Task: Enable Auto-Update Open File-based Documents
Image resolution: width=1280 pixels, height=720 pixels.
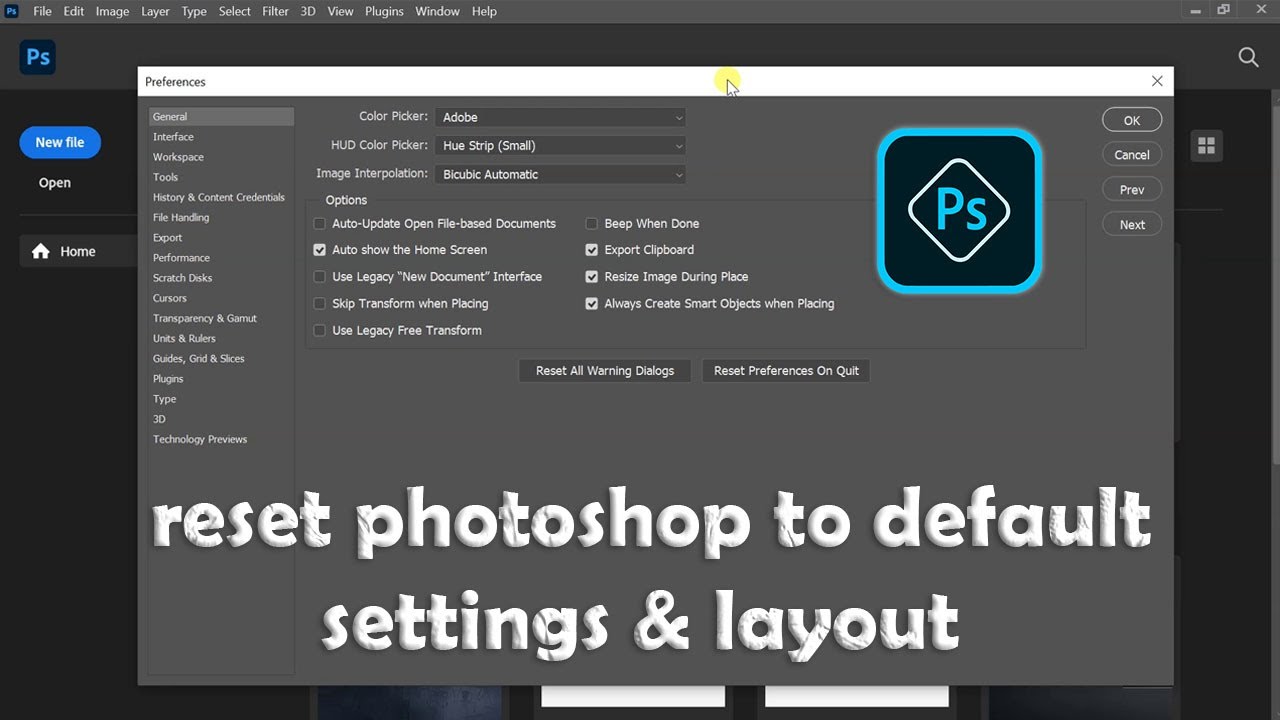Action: [320, 224]
